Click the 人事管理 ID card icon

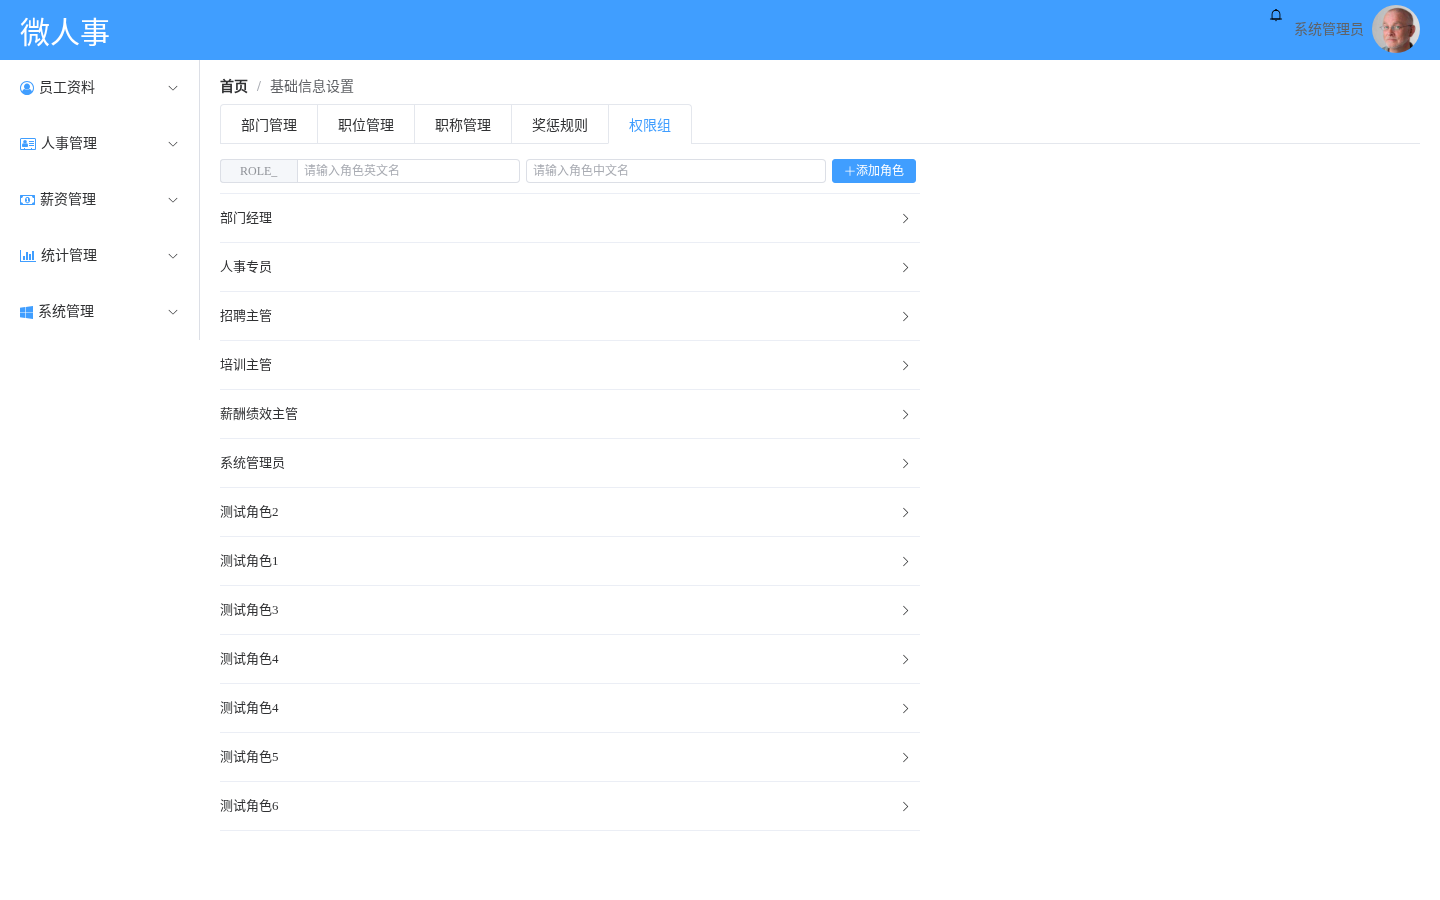[x=28, y=144]
